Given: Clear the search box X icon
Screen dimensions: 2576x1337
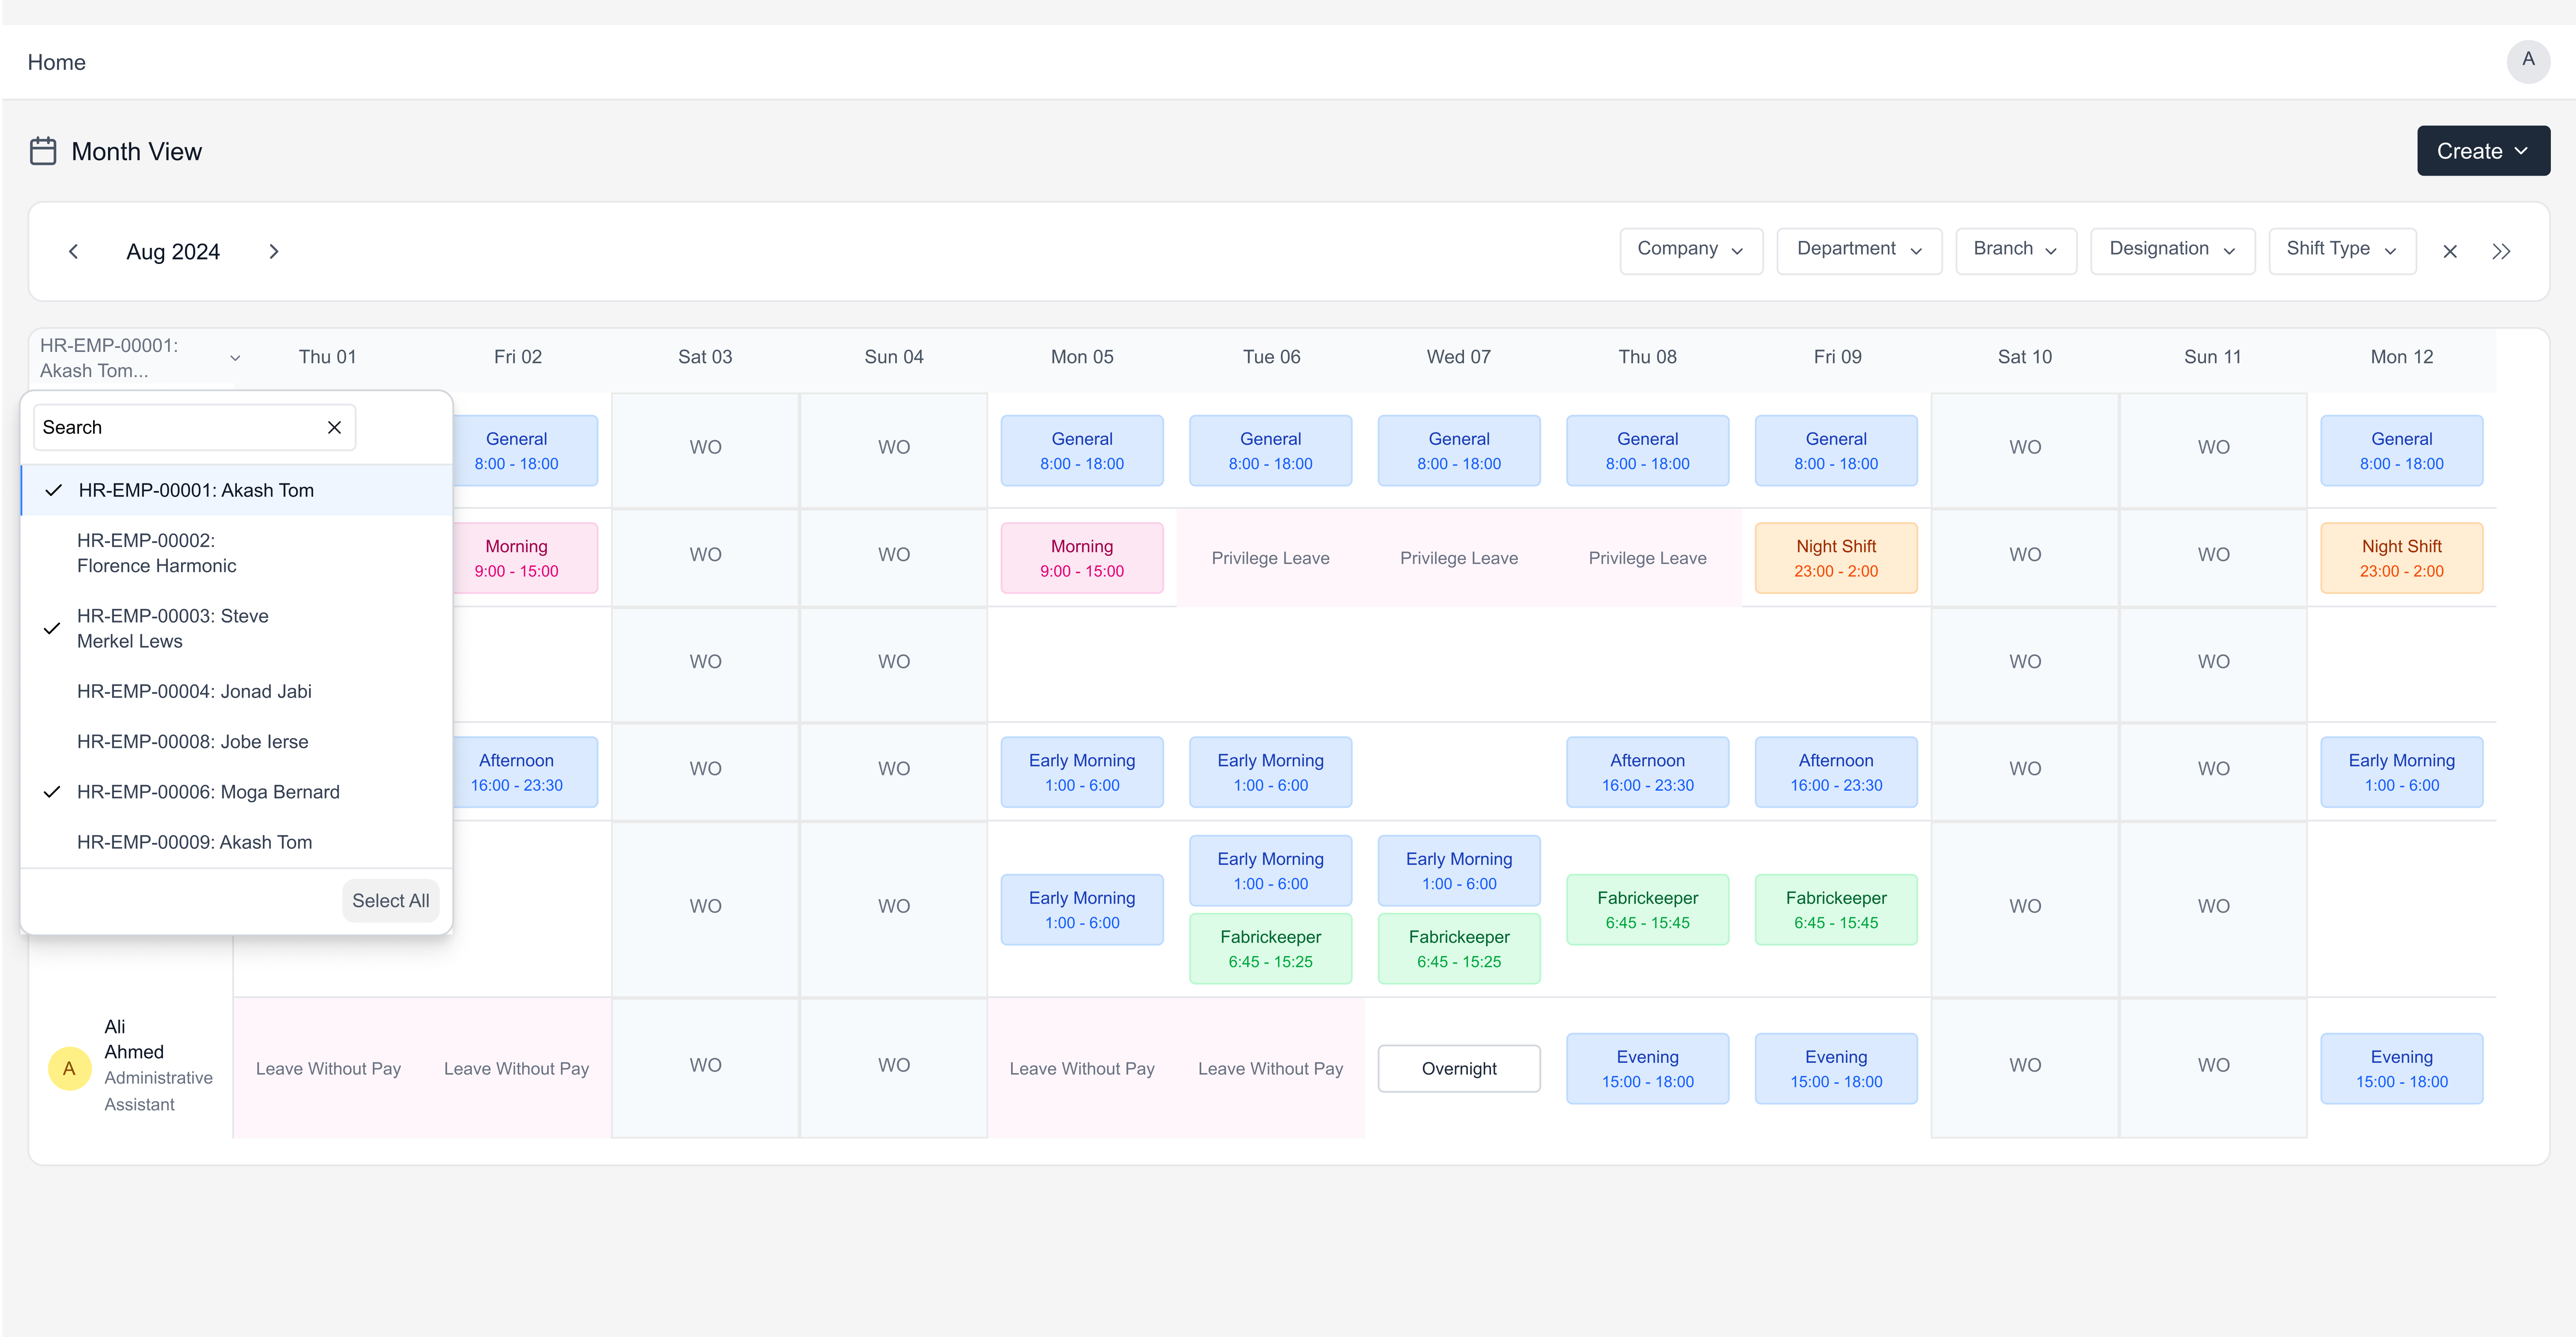Looking at the screenshot, I should pos(334,427).
